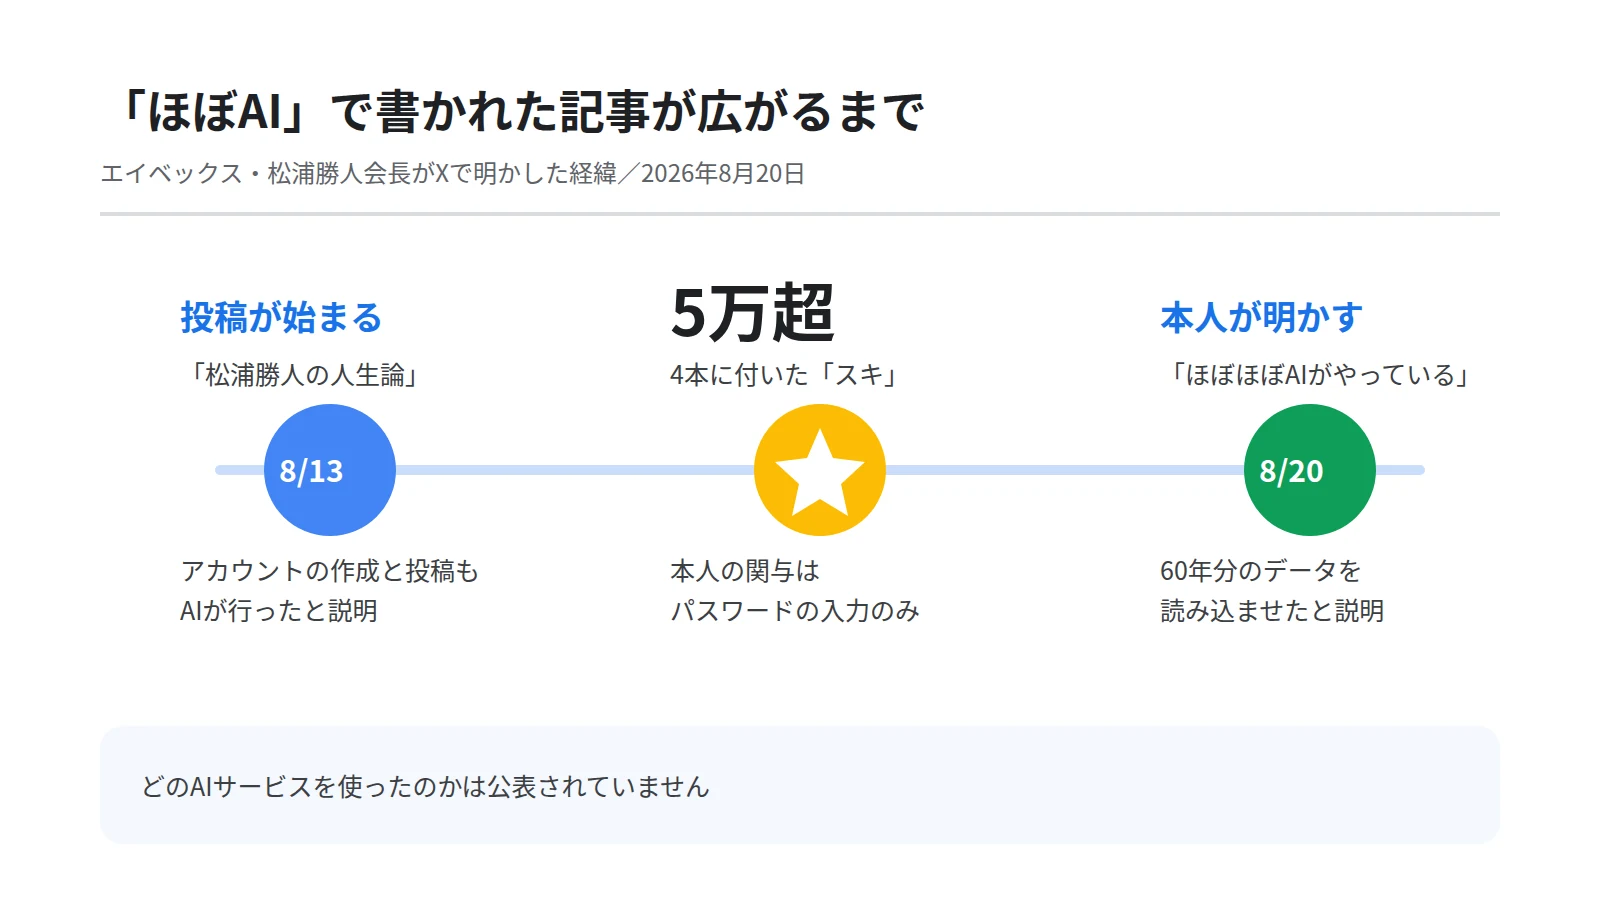Click the line パスワードの入力のみ

[x=795, y=611]
